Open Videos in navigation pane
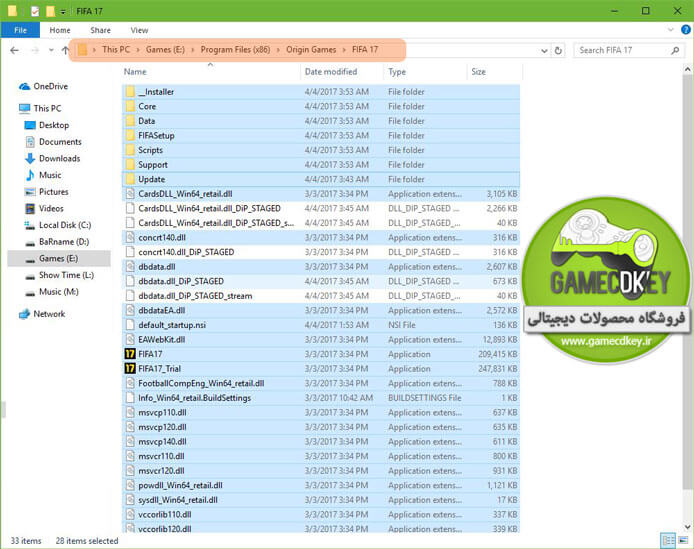 [x=44, y=209]
